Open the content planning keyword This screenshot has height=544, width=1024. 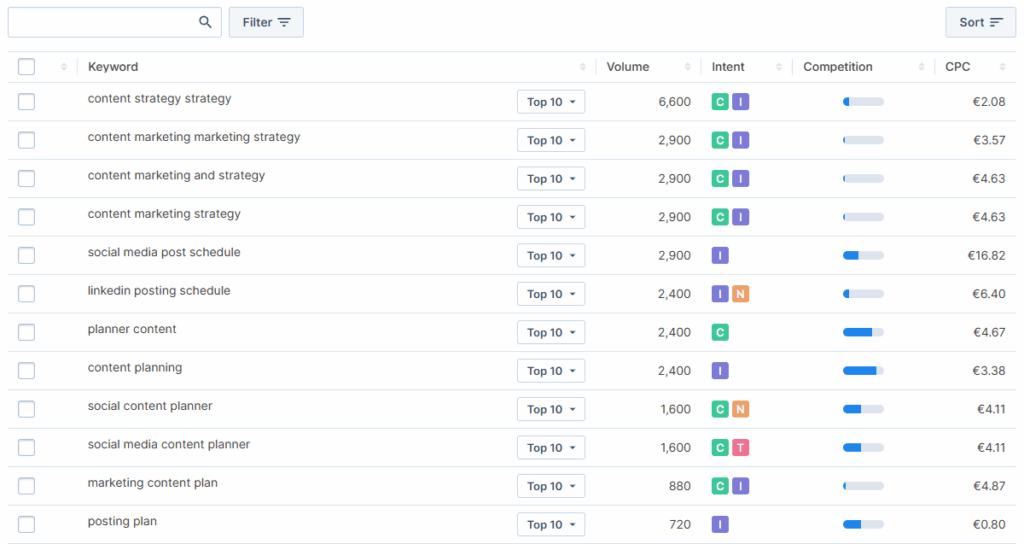[135, 368]
